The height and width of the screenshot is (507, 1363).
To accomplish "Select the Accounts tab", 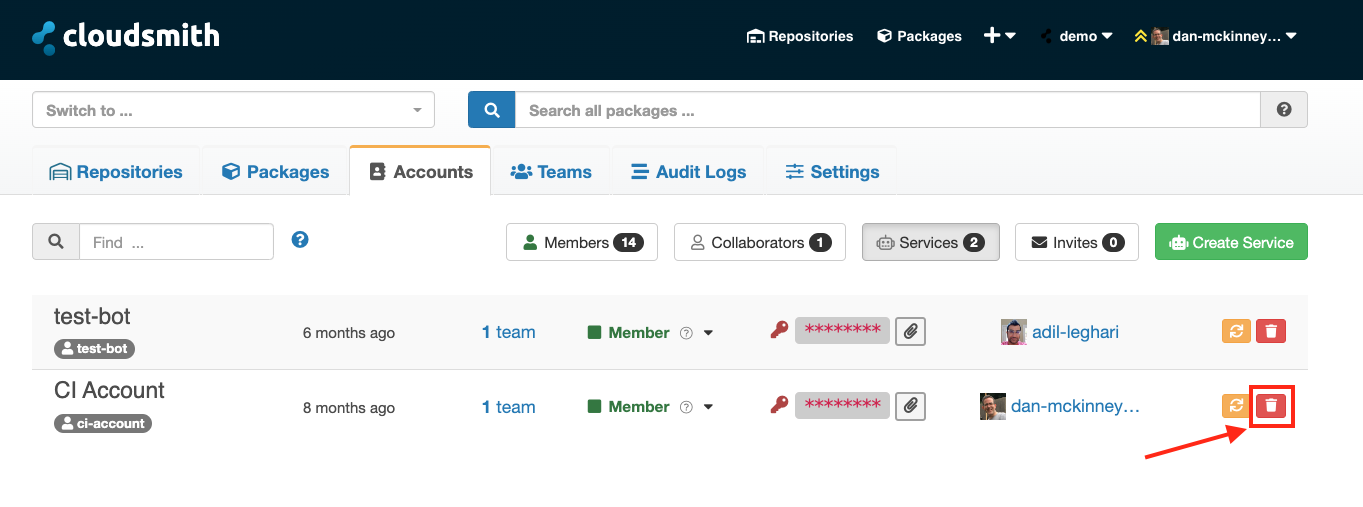I will tap(420, 172).
